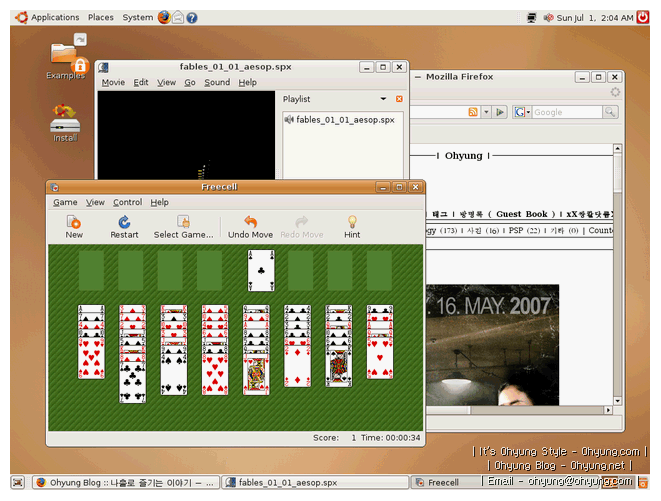Open the Install icon on desktop

tap(65, 124)
